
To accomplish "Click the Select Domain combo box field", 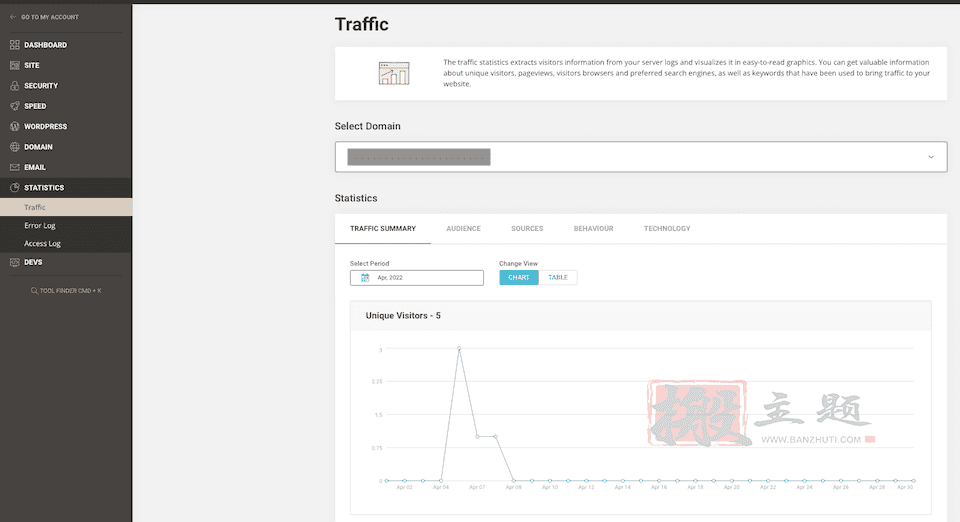I will 640,157.
